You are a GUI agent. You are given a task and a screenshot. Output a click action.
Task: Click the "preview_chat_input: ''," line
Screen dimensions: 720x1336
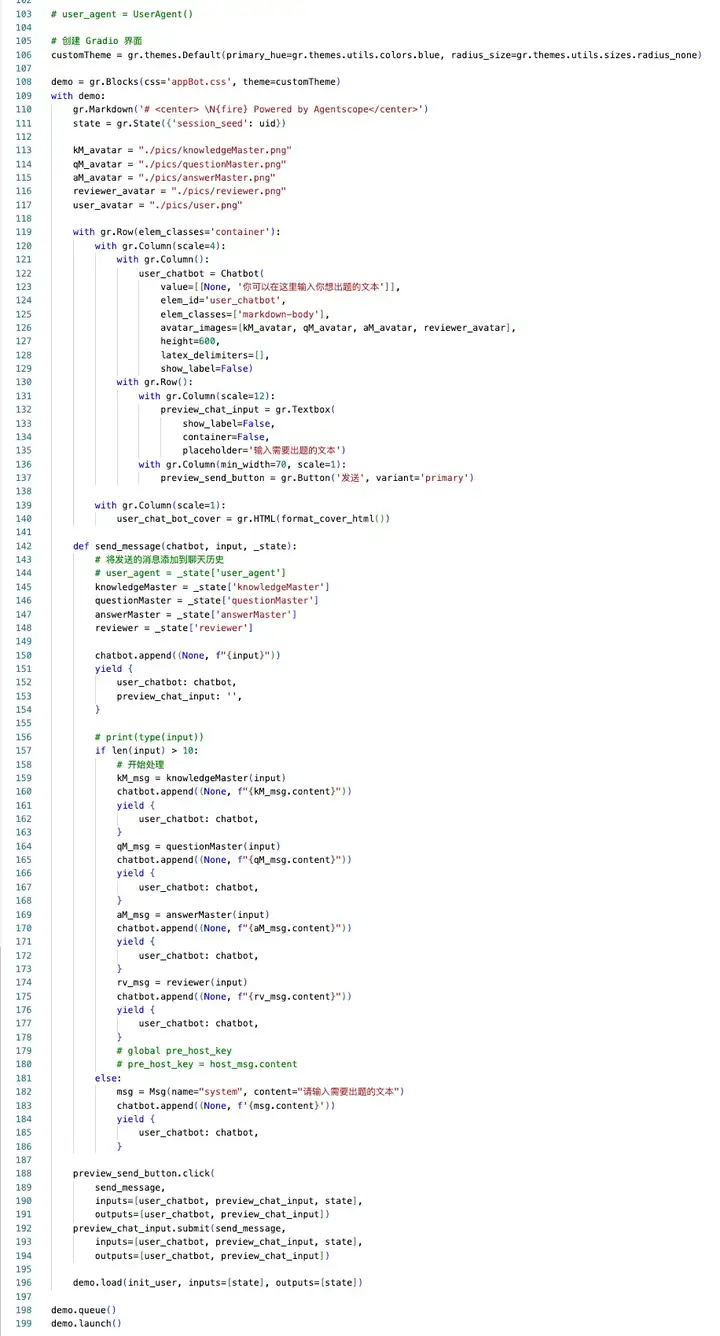tap(179, 695)
